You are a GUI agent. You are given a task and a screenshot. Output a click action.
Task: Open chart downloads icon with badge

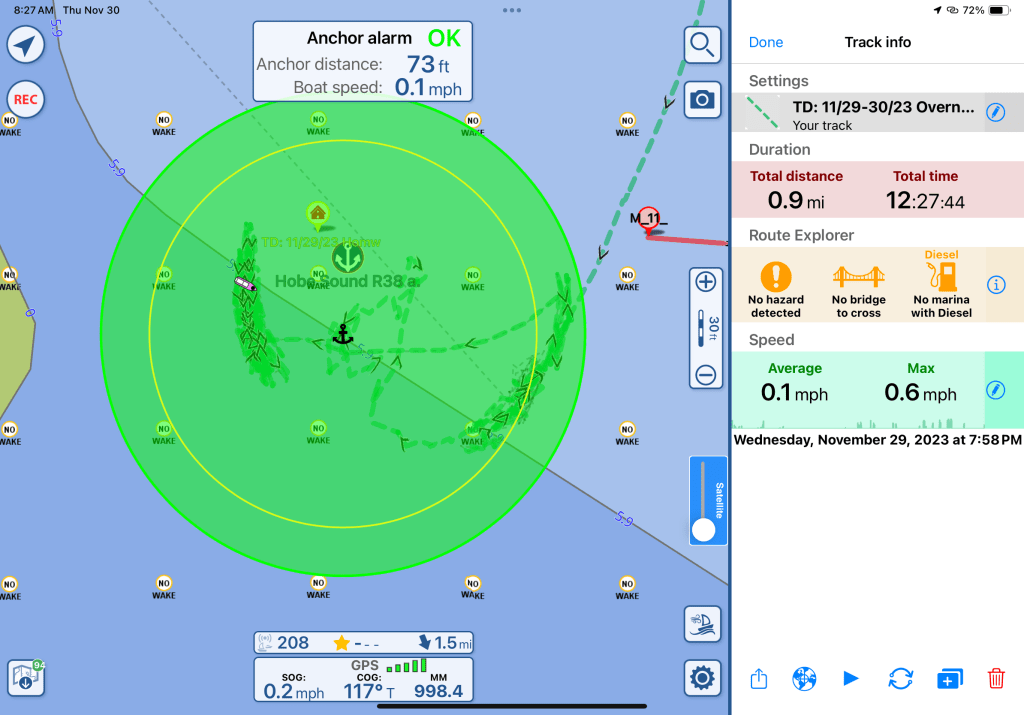tap(26, 678)
